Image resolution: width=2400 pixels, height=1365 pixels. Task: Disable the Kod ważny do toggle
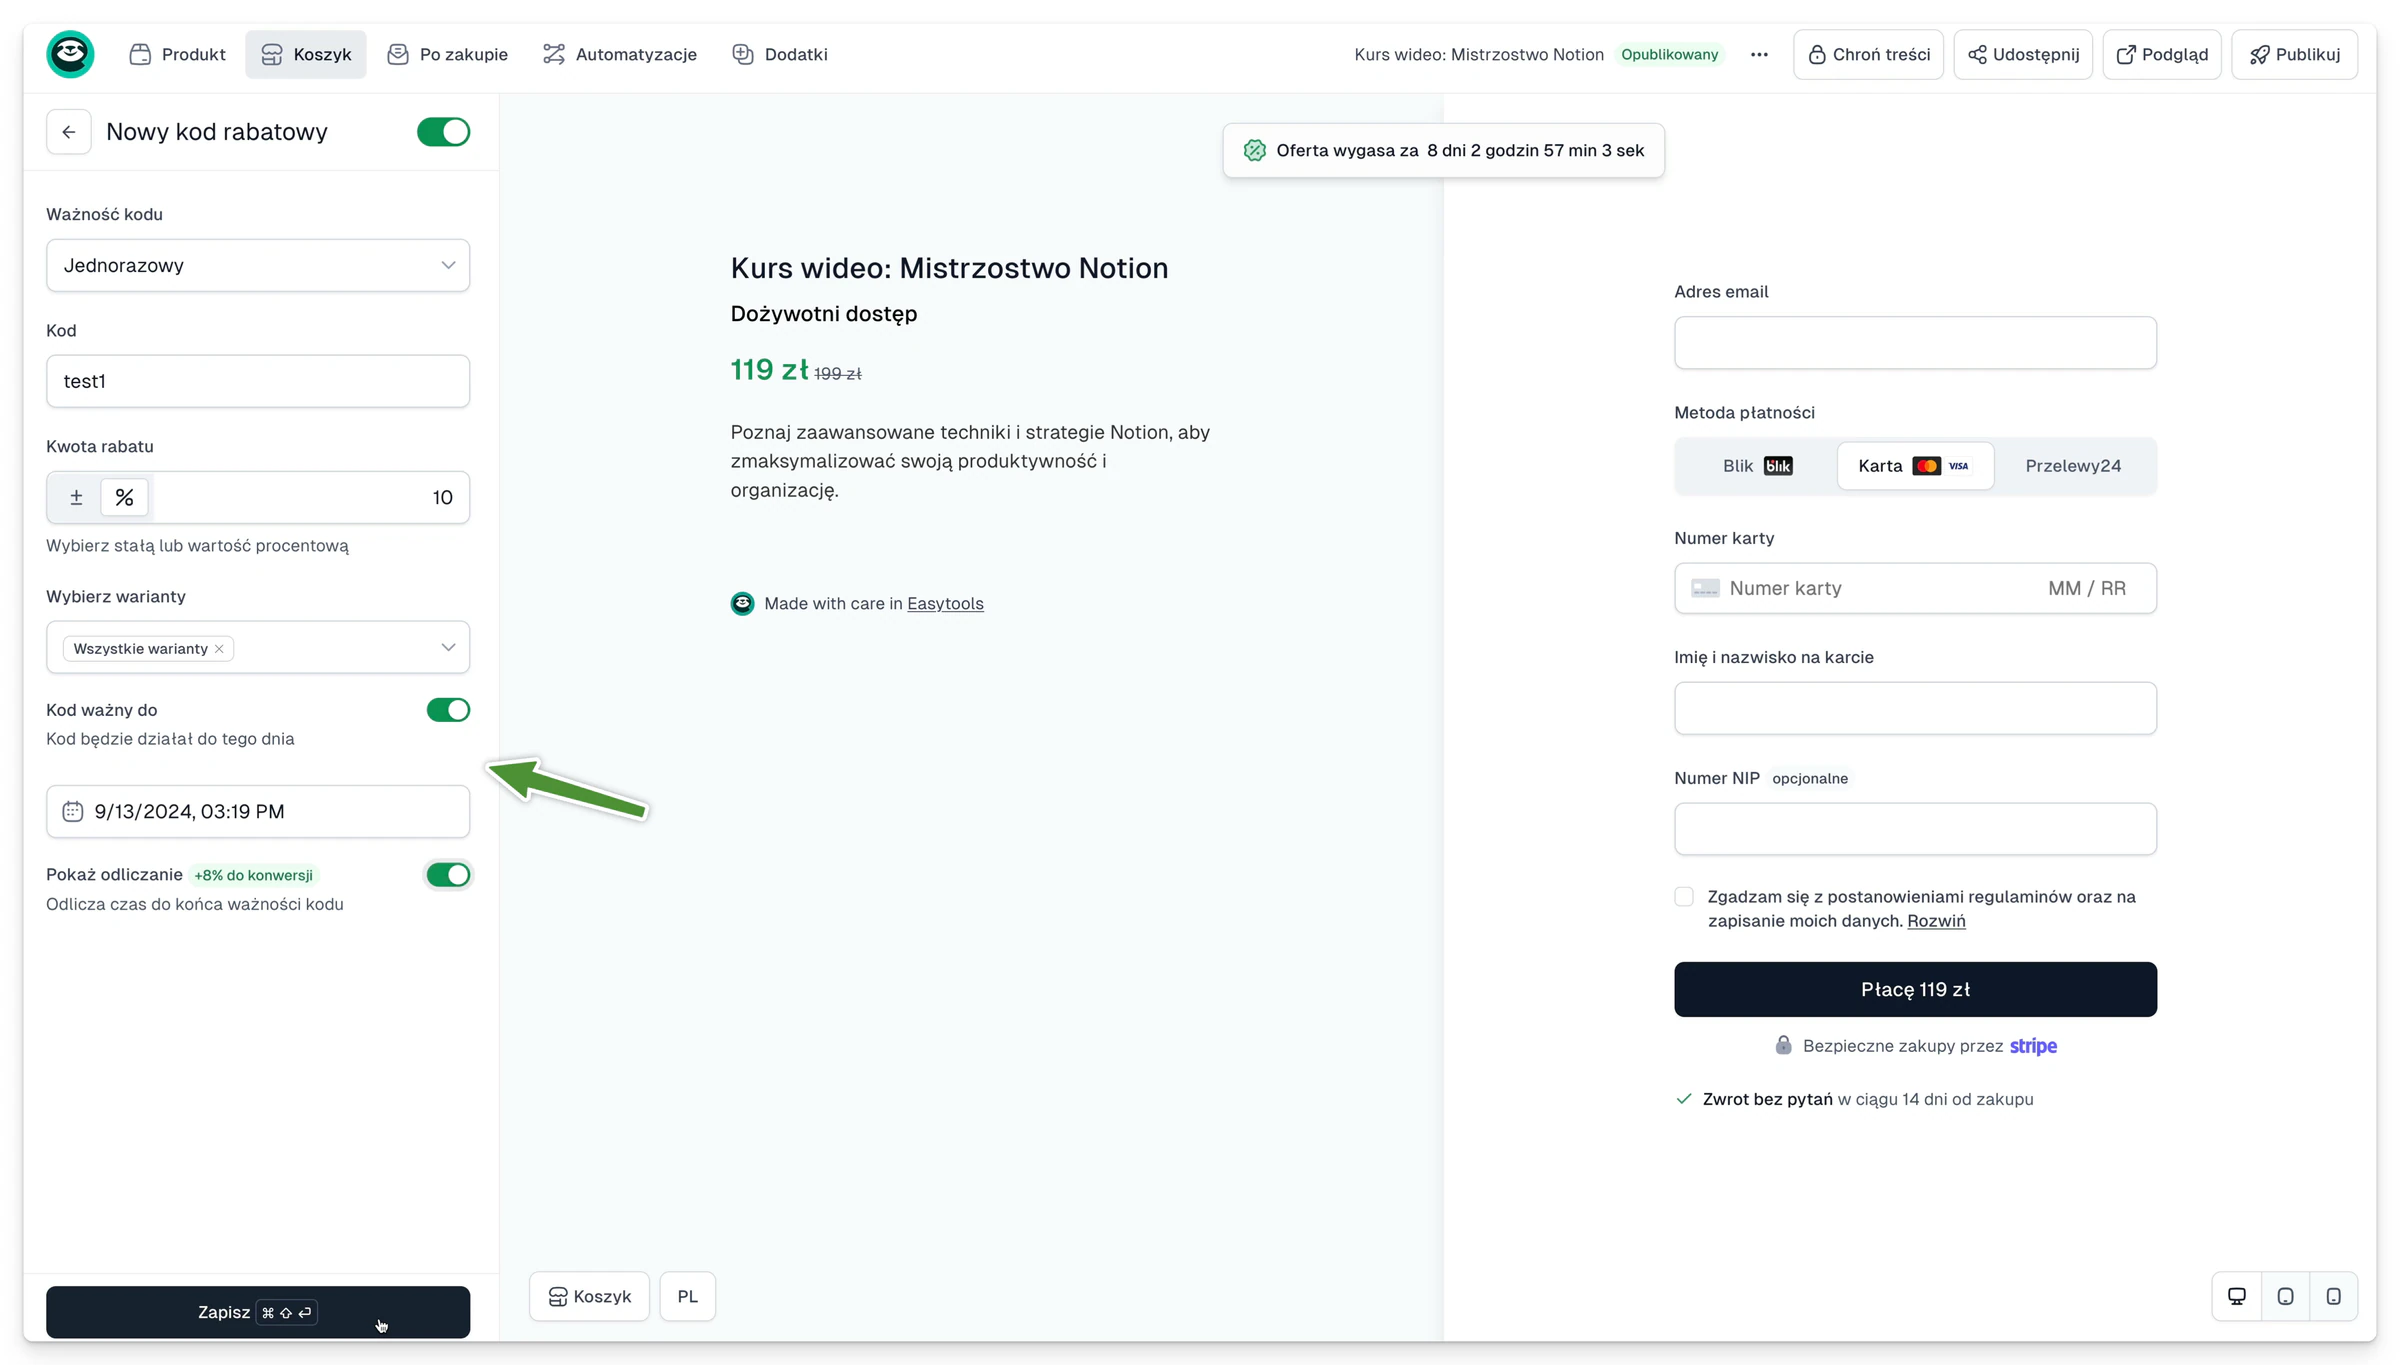(448, 710)
